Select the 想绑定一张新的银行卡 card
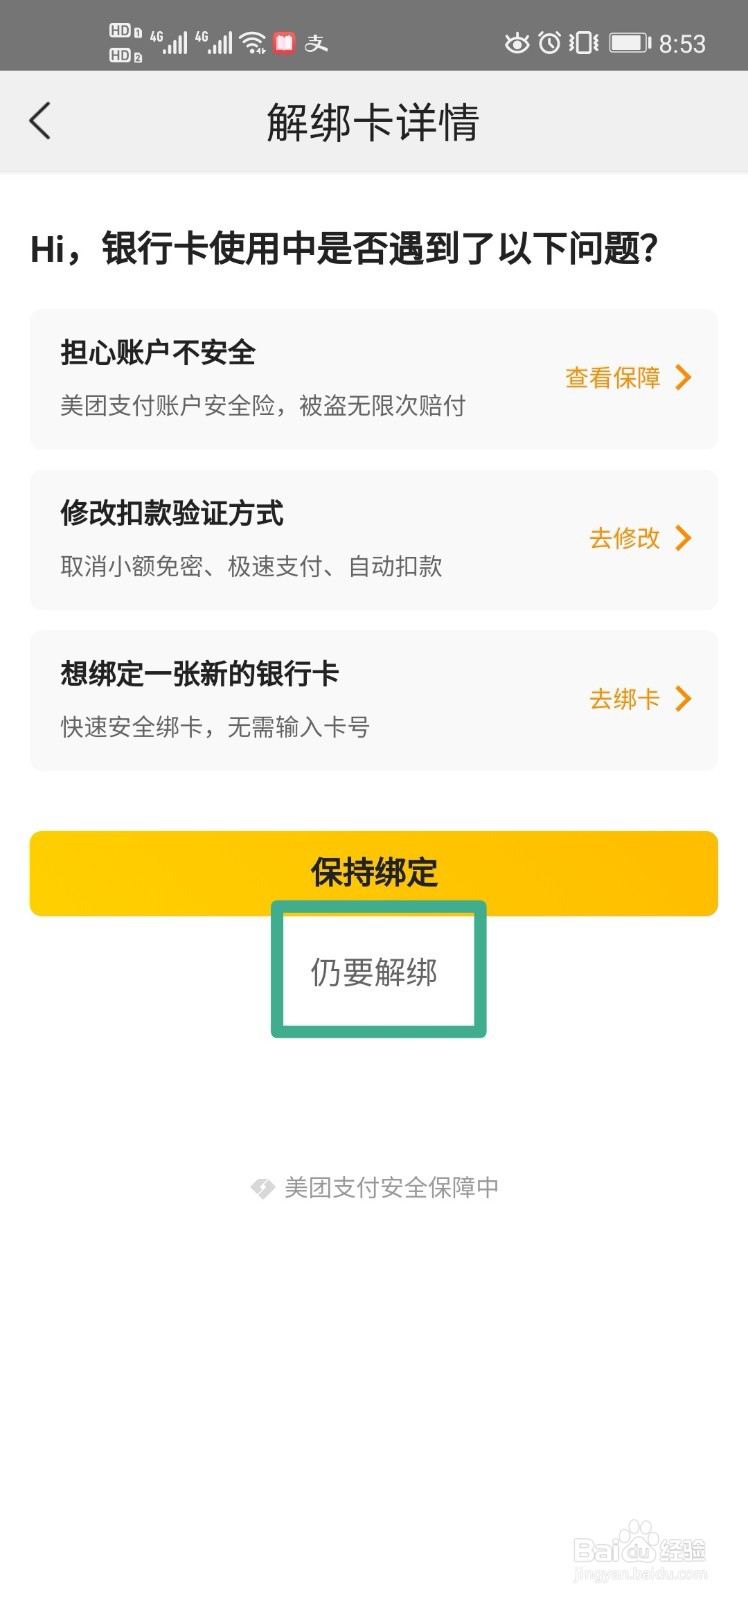The width and height of the screenshot is (748, 1600). 374,700
